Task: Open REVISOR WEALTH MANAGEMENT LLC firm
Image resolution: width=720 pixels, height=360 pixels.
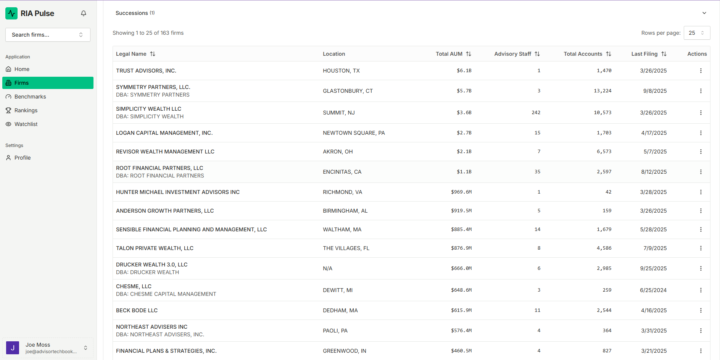Action: click(x=165, y=152)
